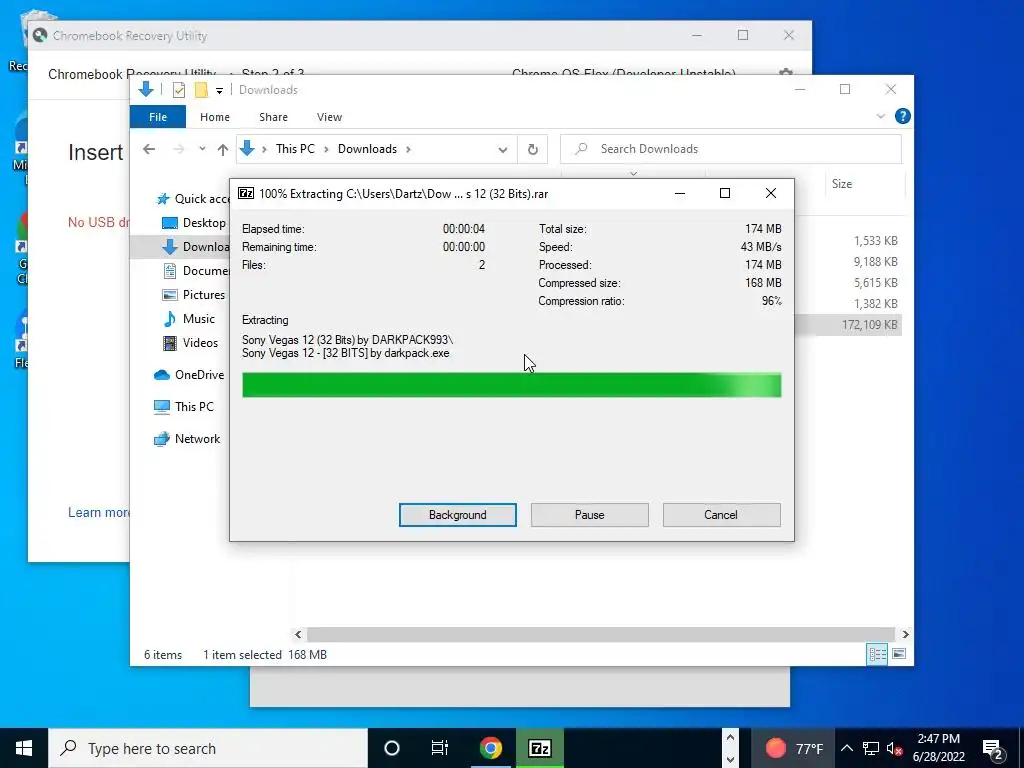Click This PC in address breadcrumb
This screenshot has width=1024, height=768.
[x=295, y=149]
